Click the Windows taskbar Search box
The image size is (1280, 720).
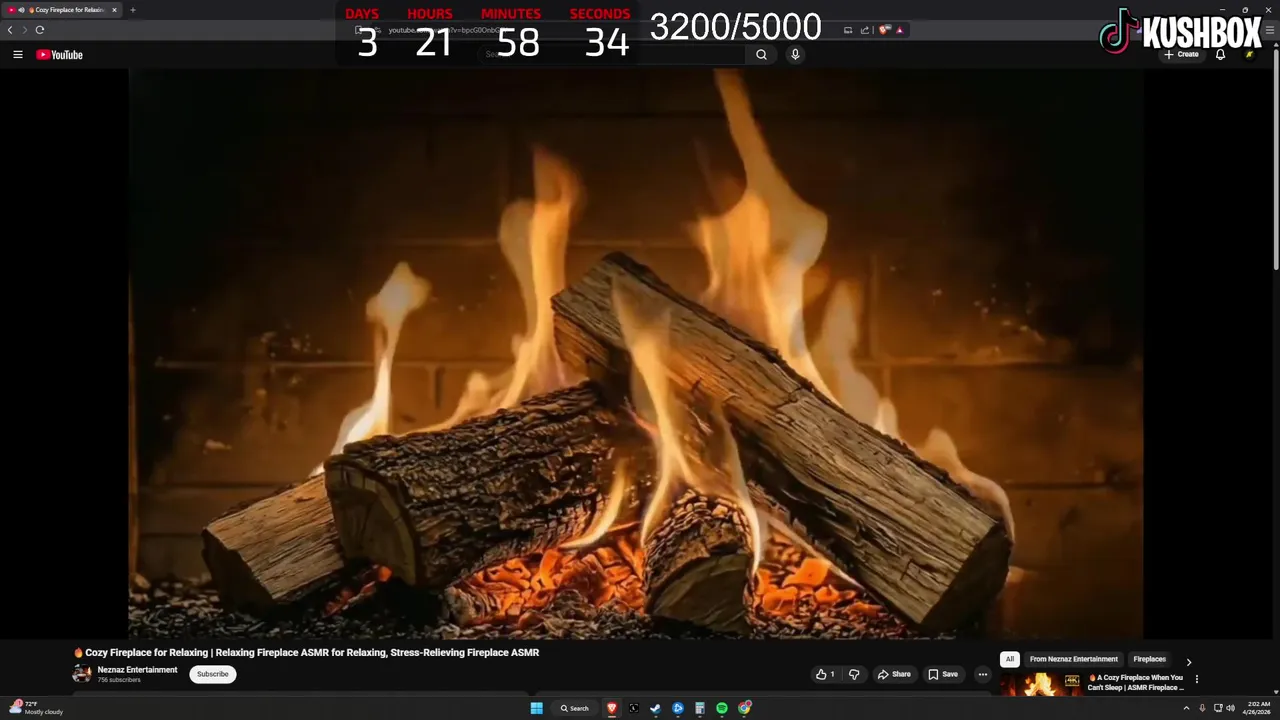[x=575, y=708]
